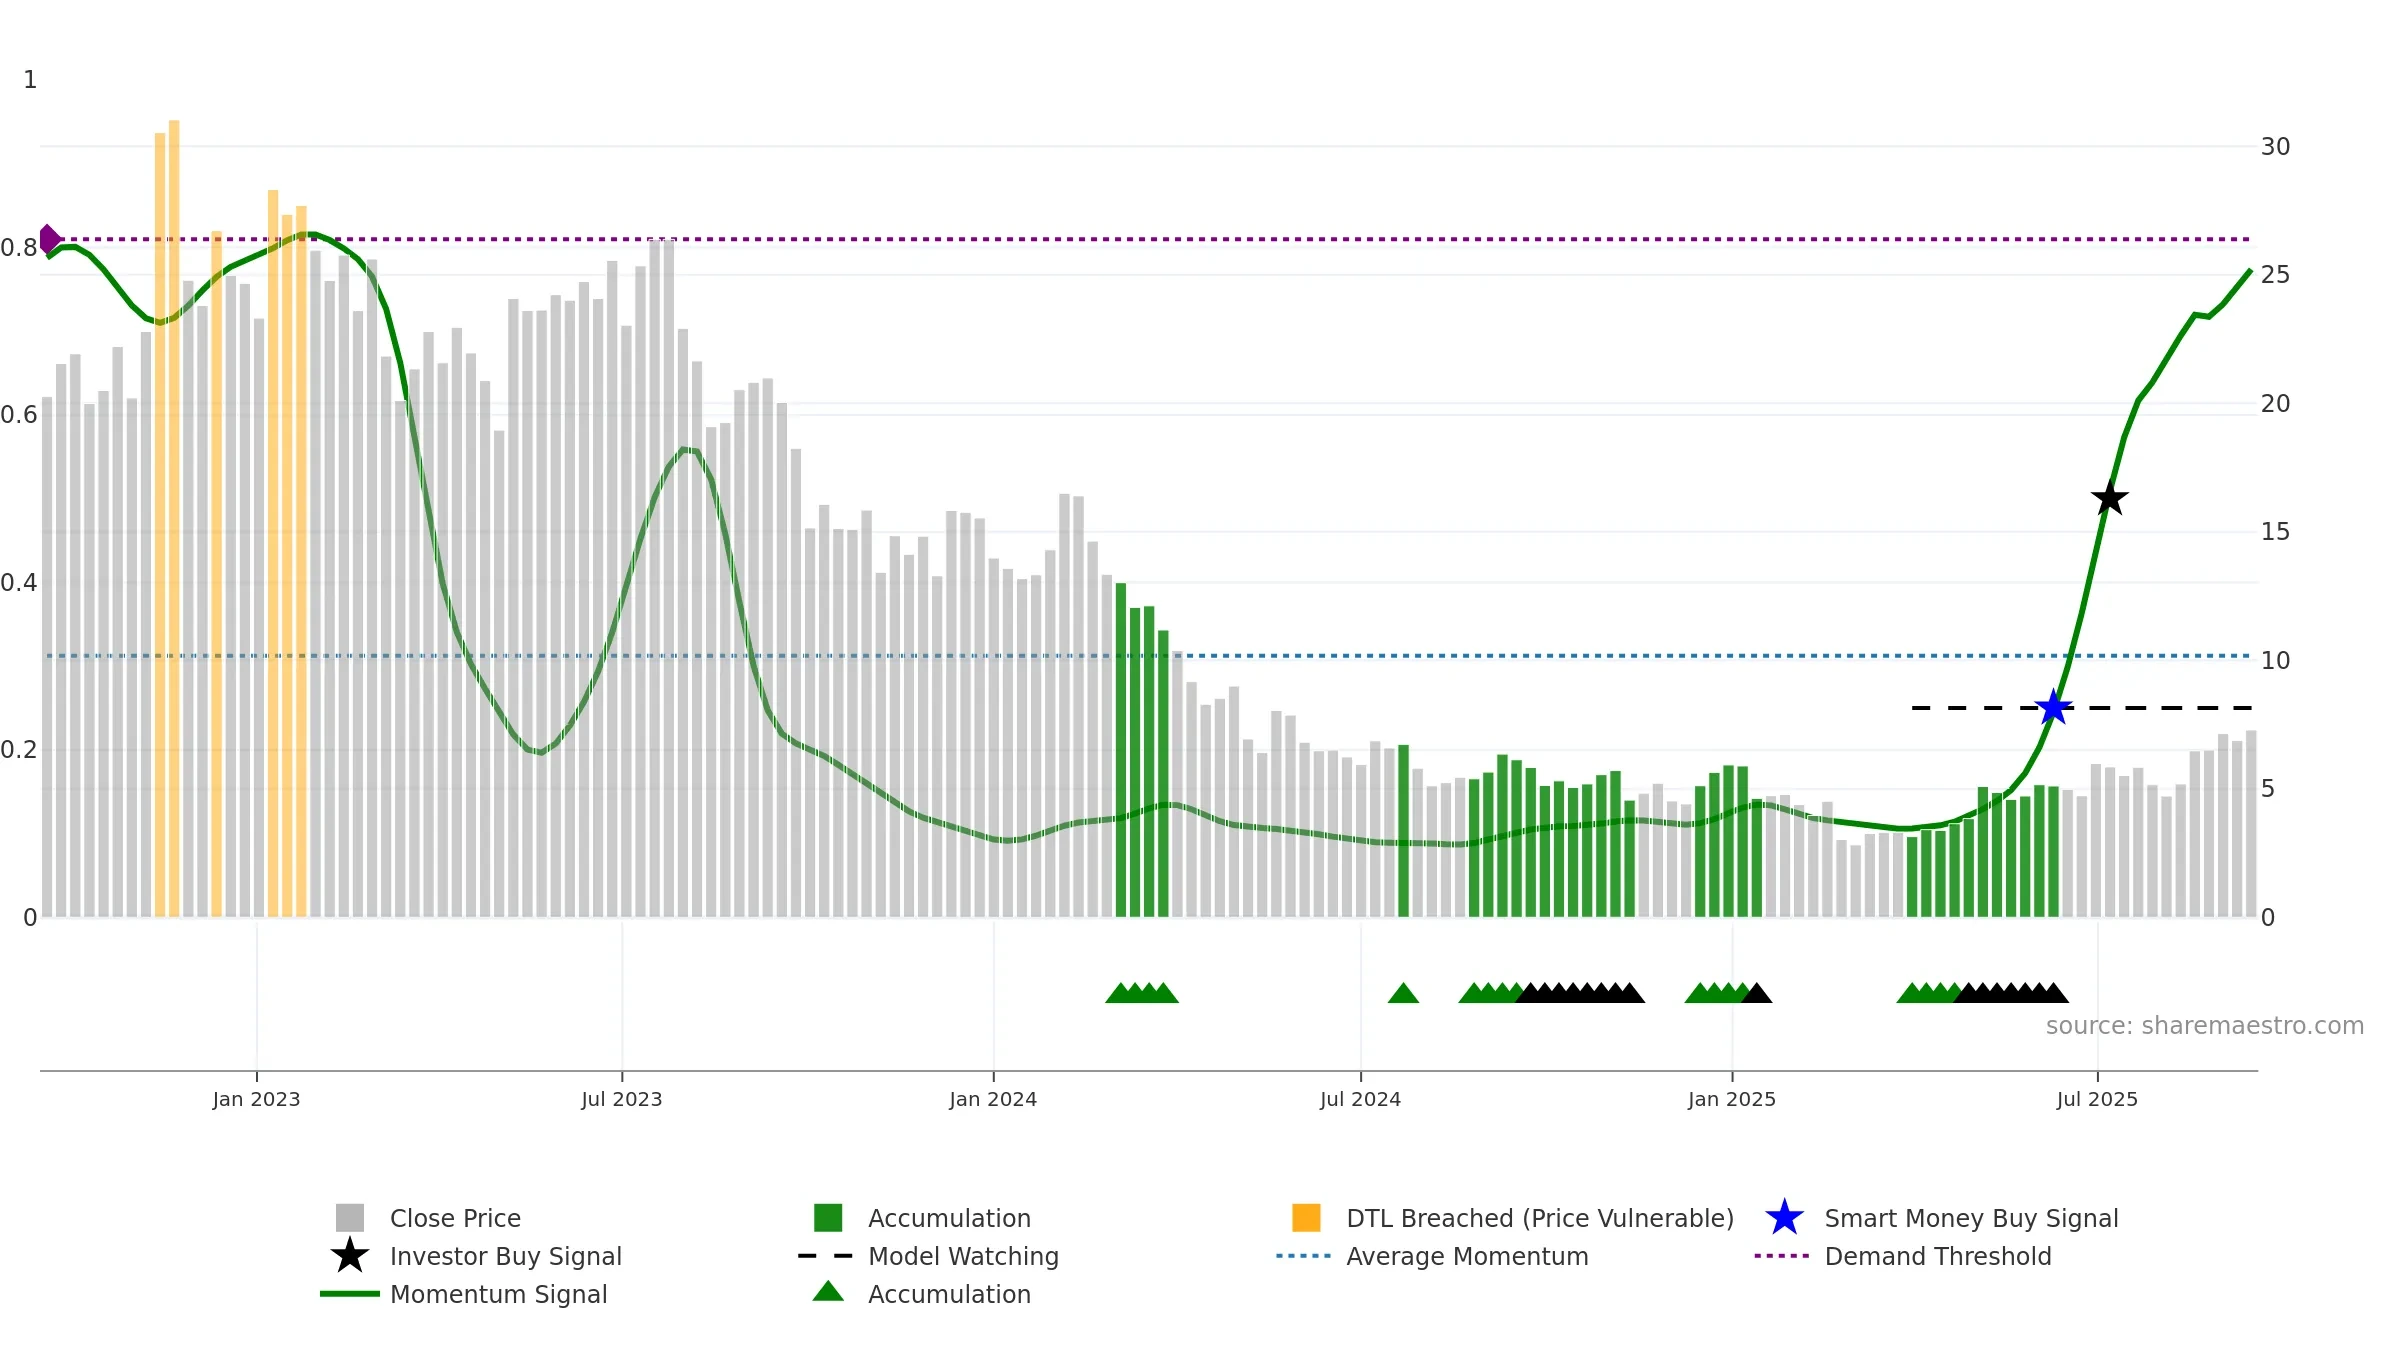Click the left axis value 0.8

(x=19, y=248)
